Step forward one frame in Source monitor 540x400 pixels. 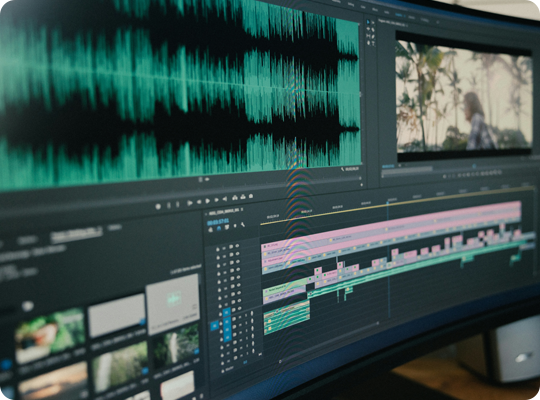click(x=217, y=200)
